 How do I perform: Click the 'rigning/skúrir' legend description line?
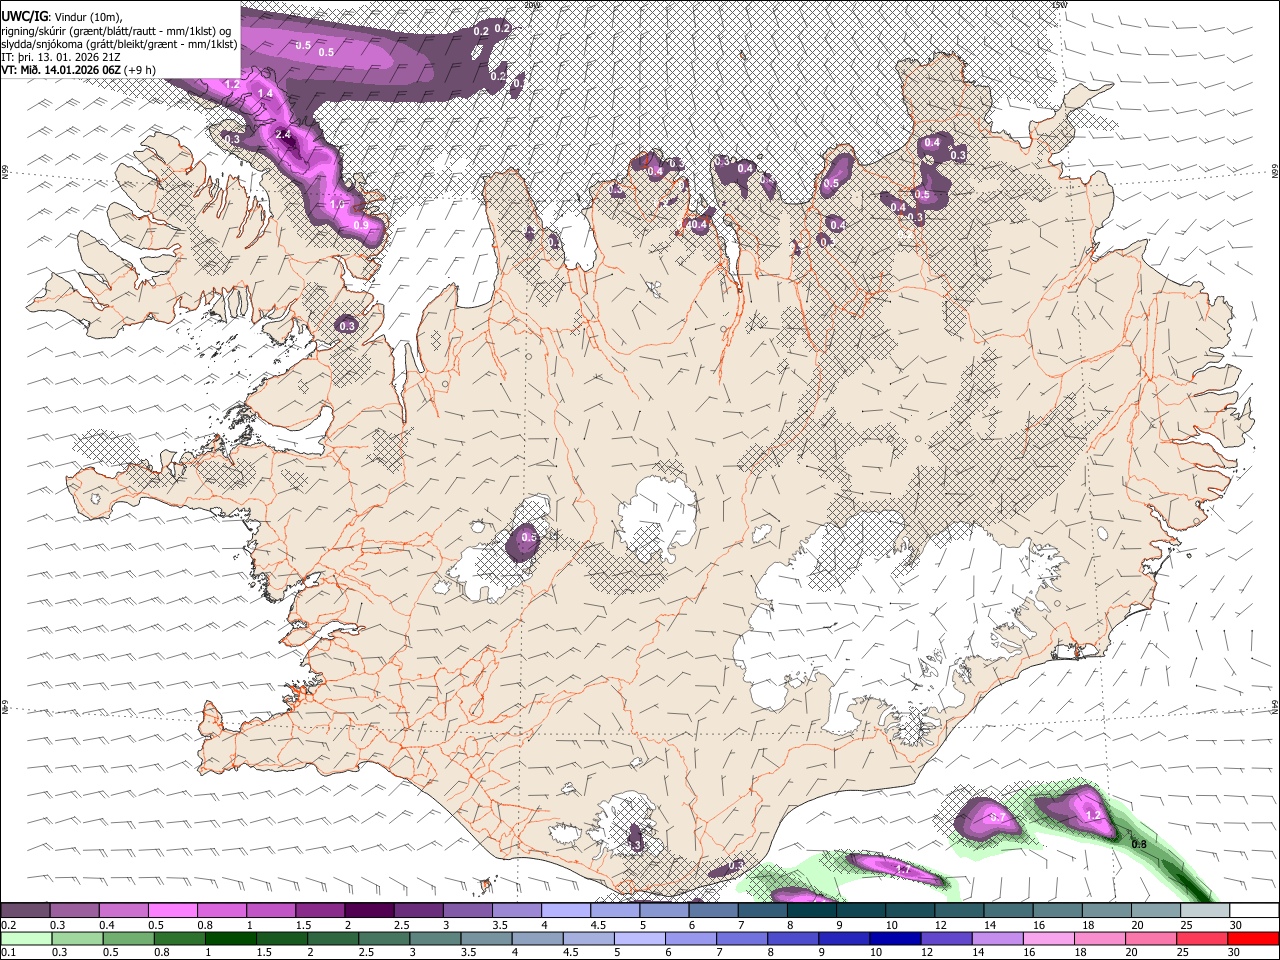tap(116, 30)
